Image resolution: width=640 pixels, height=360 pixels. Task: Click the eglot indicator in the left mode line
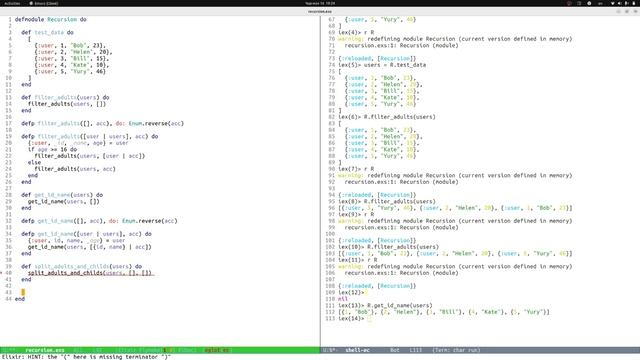tap(217, 350)
